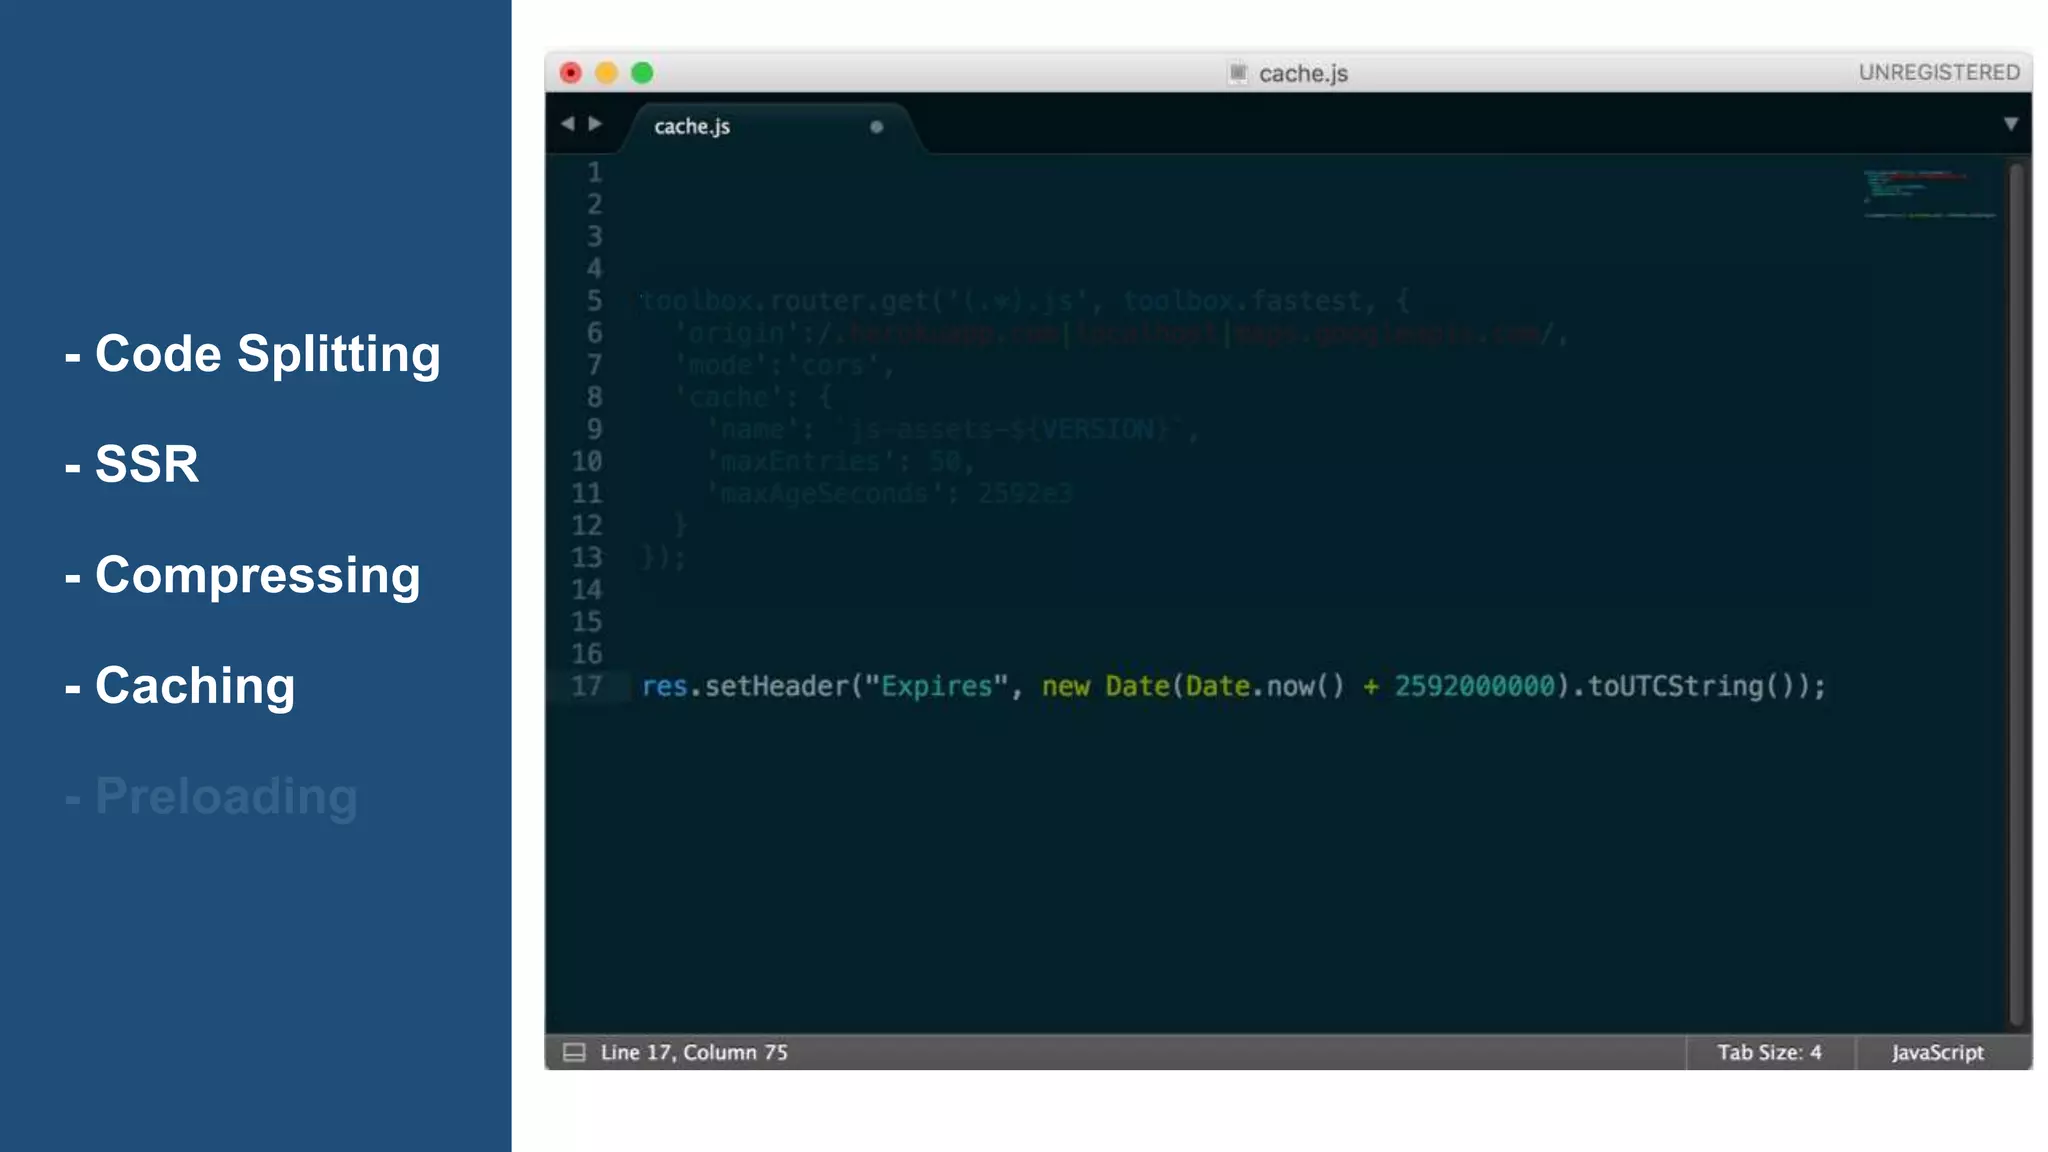The height and width of the screenshot is (1152, 2048).
Task: Click line number 13 in the gutter
Action: coord(587,557)
